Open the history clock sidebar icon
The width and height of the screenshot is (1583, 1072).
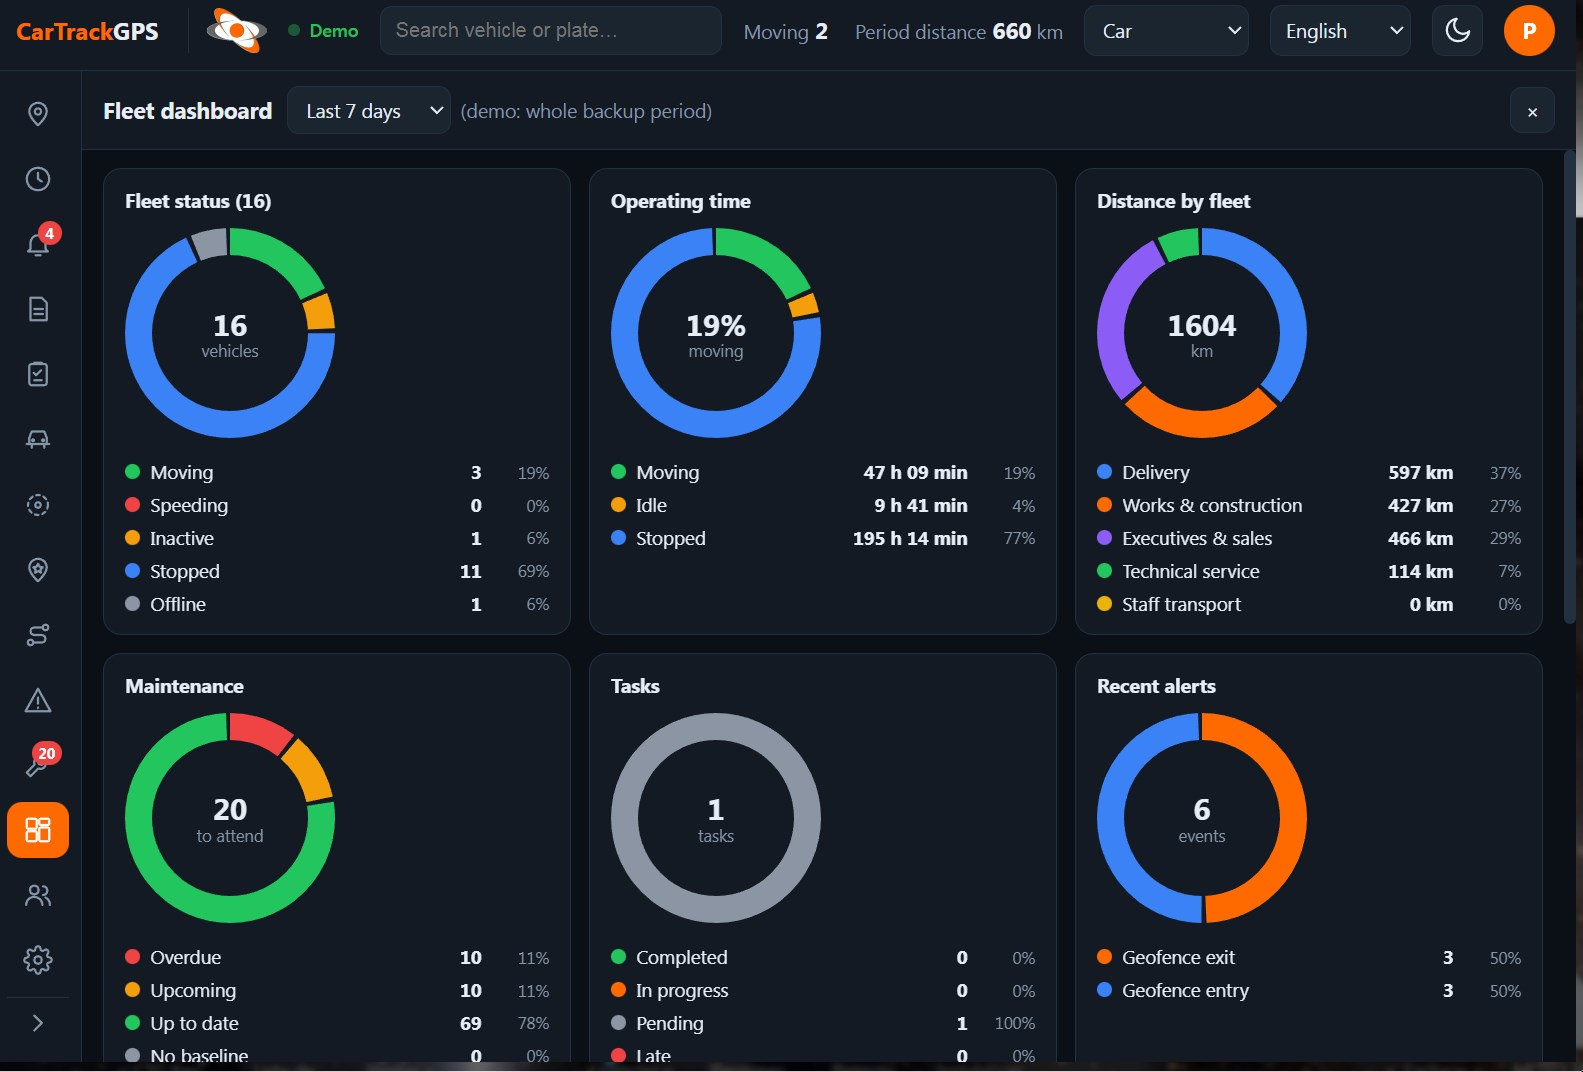click(x=38, y=179)
